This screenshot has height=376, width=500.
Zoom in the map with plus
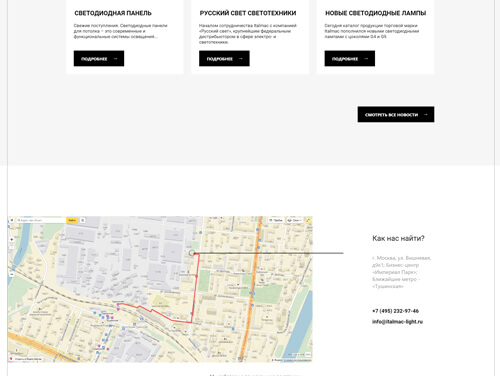12,239
